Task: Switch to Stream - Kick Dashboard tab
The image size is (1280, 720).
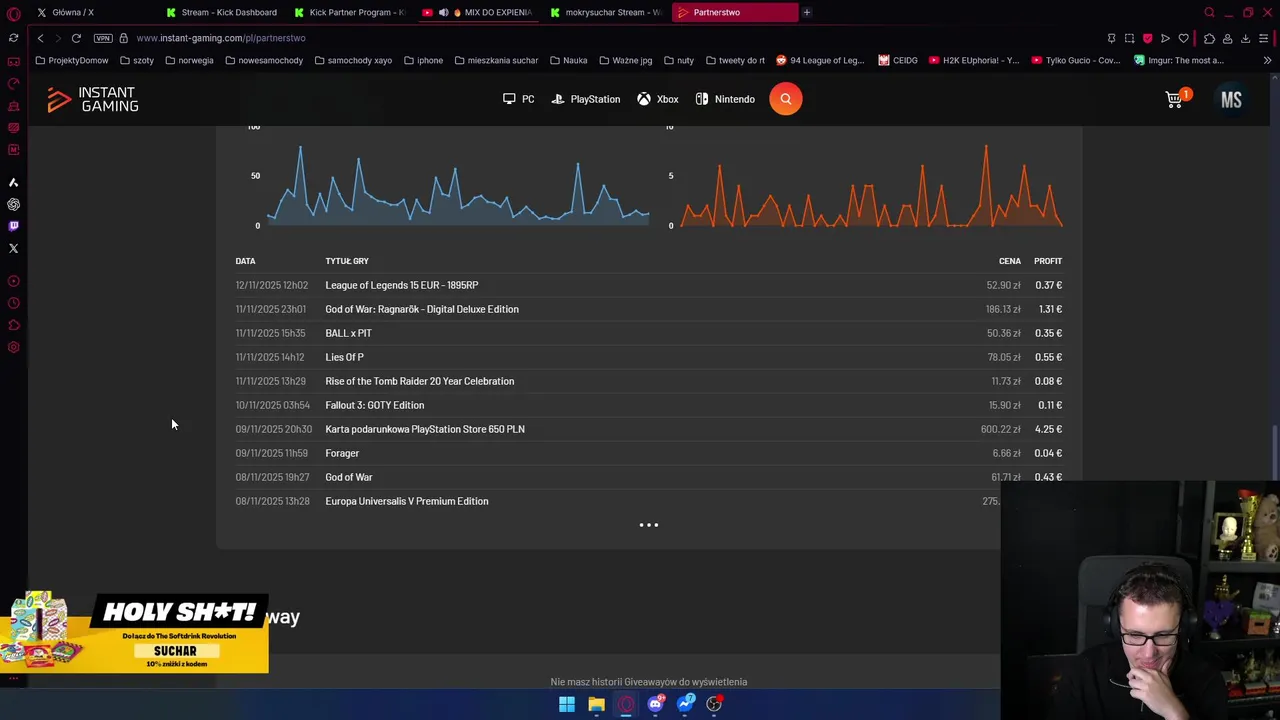Action: pyautogui.click(x=224, y=12)
